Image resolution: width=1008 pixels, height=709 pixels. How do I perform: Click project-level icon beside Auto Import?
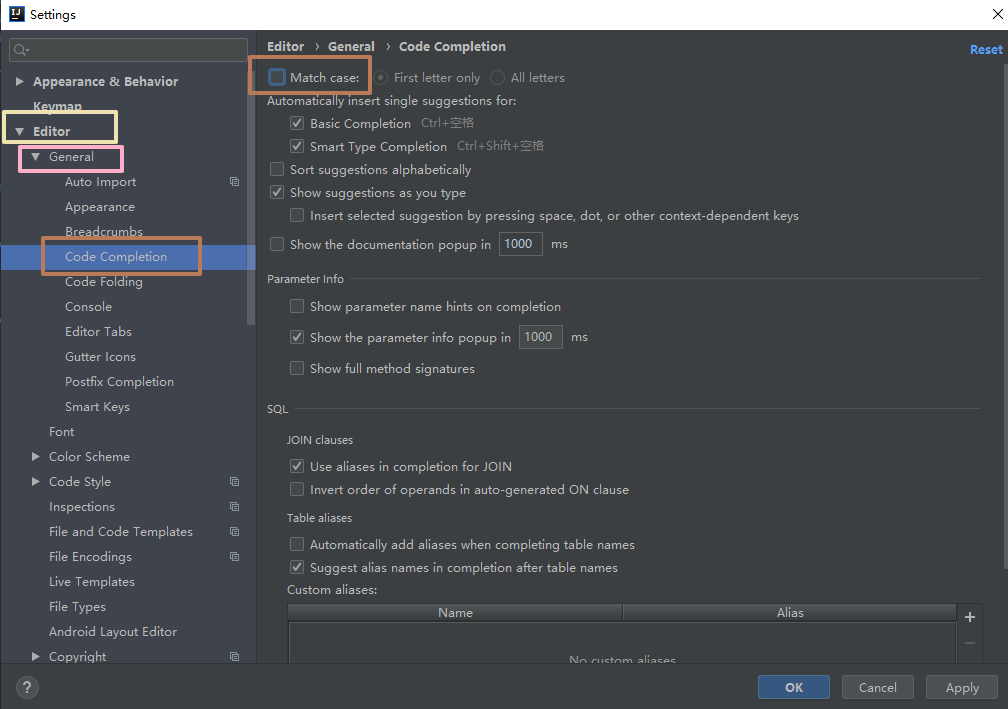coord(235,182)
